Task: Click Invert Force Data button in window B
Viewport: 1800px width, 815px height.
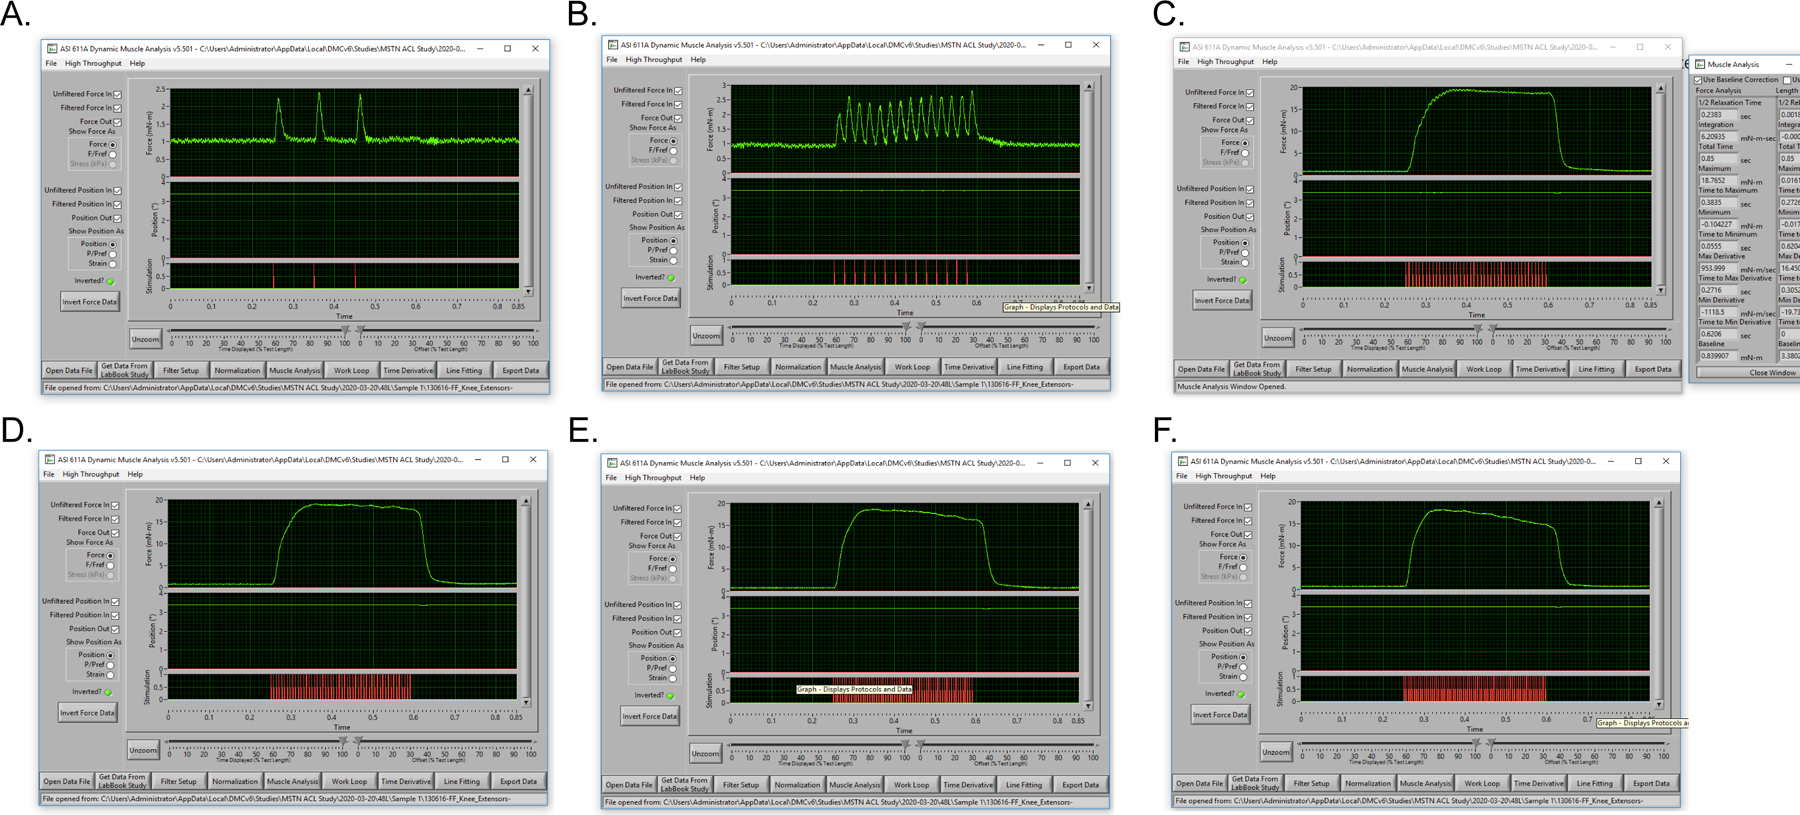Action: point(650,298)
